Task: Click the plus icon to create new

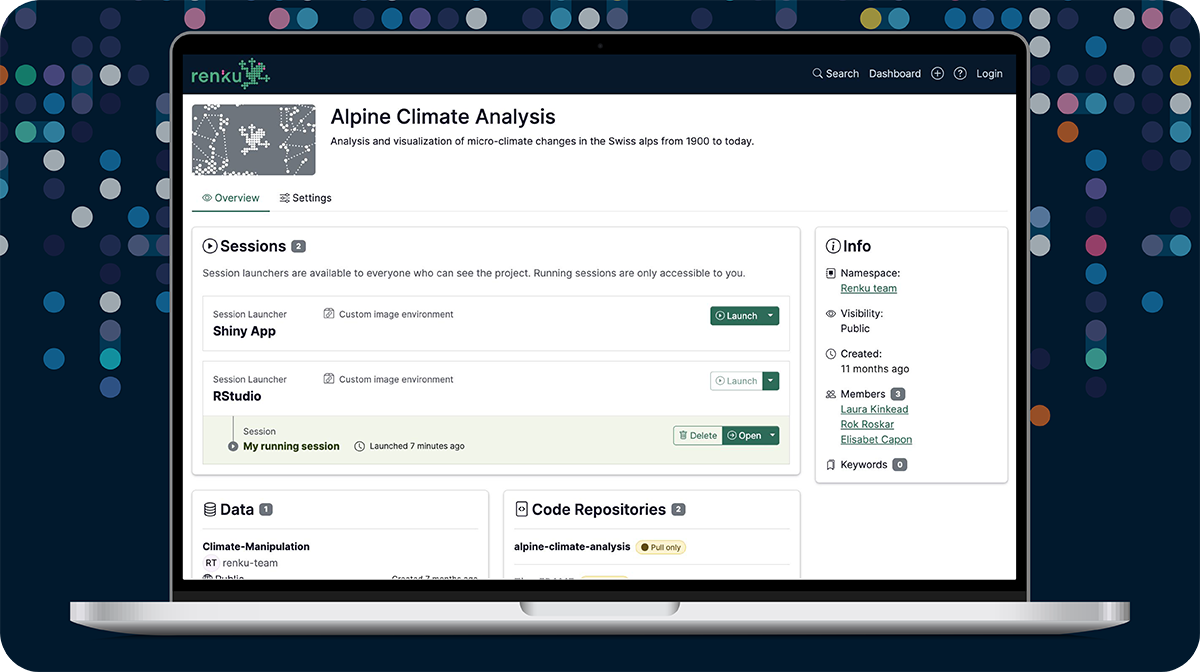Action: tap(937, 74)
